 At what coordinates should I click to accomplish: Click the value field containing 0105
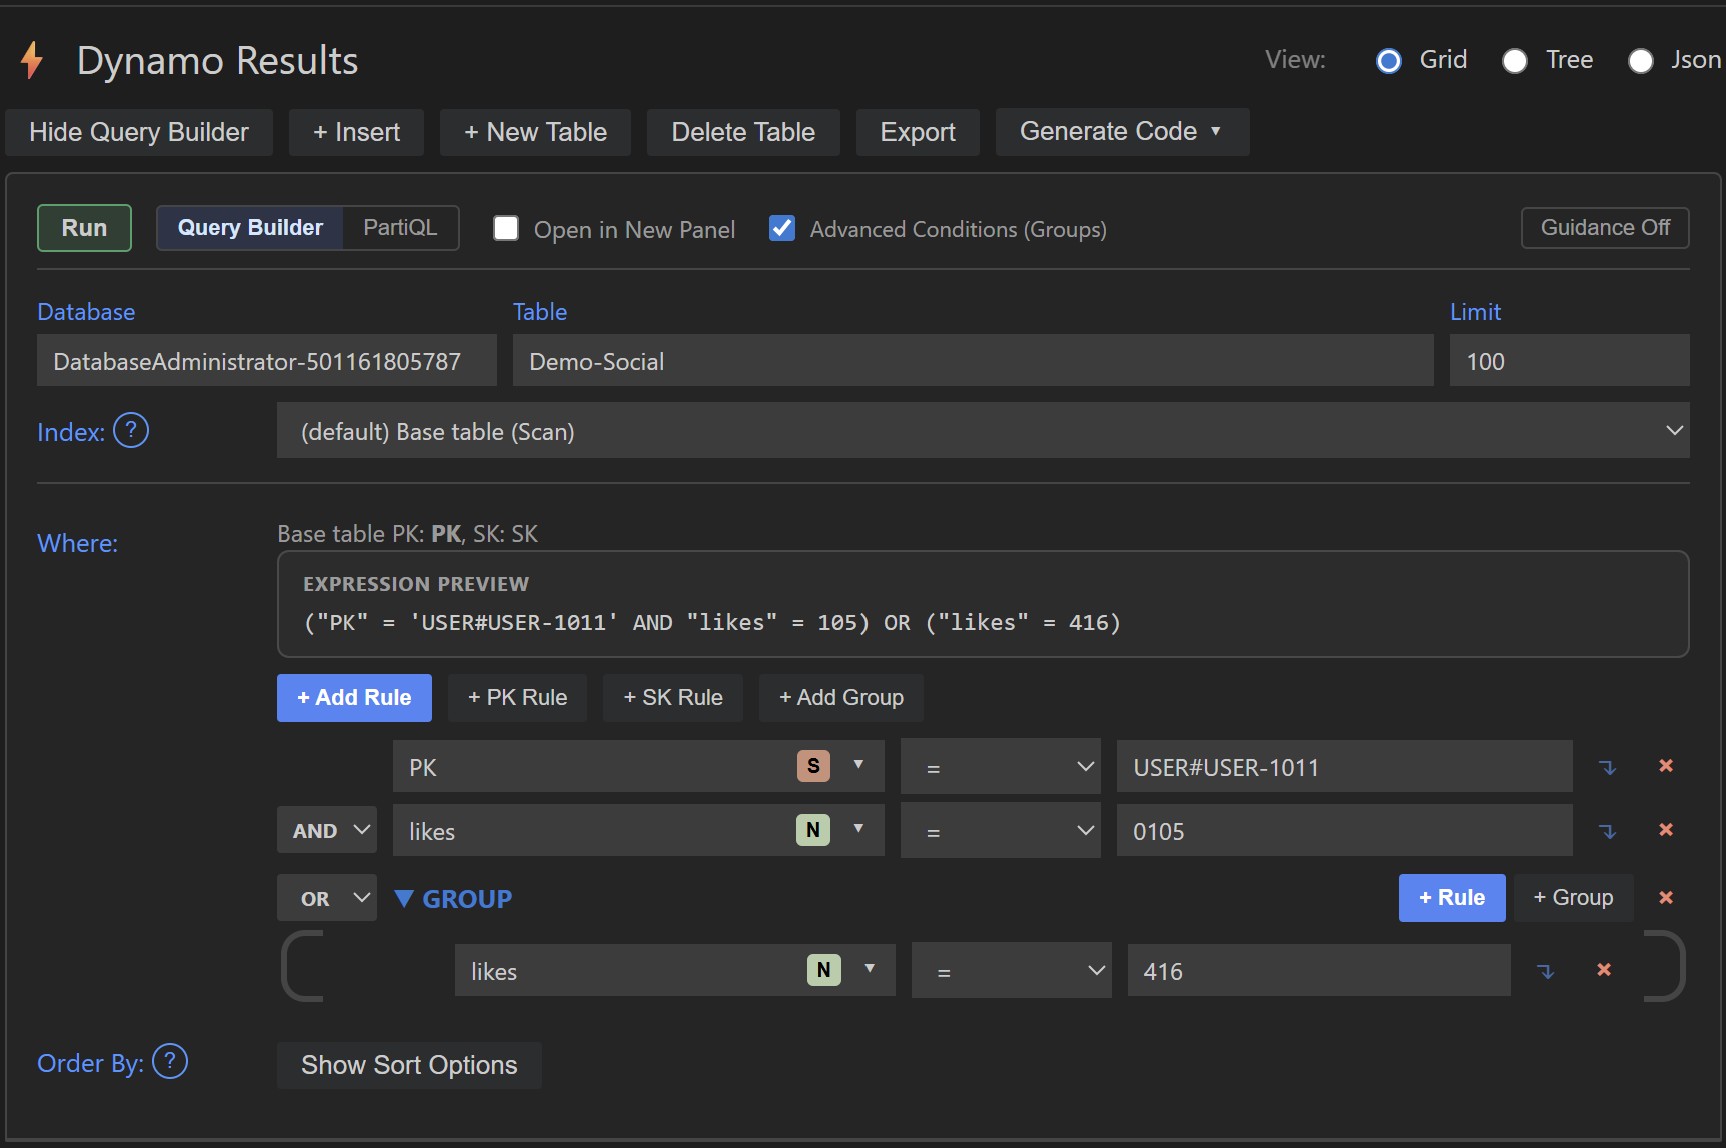tap(1345, 831)
